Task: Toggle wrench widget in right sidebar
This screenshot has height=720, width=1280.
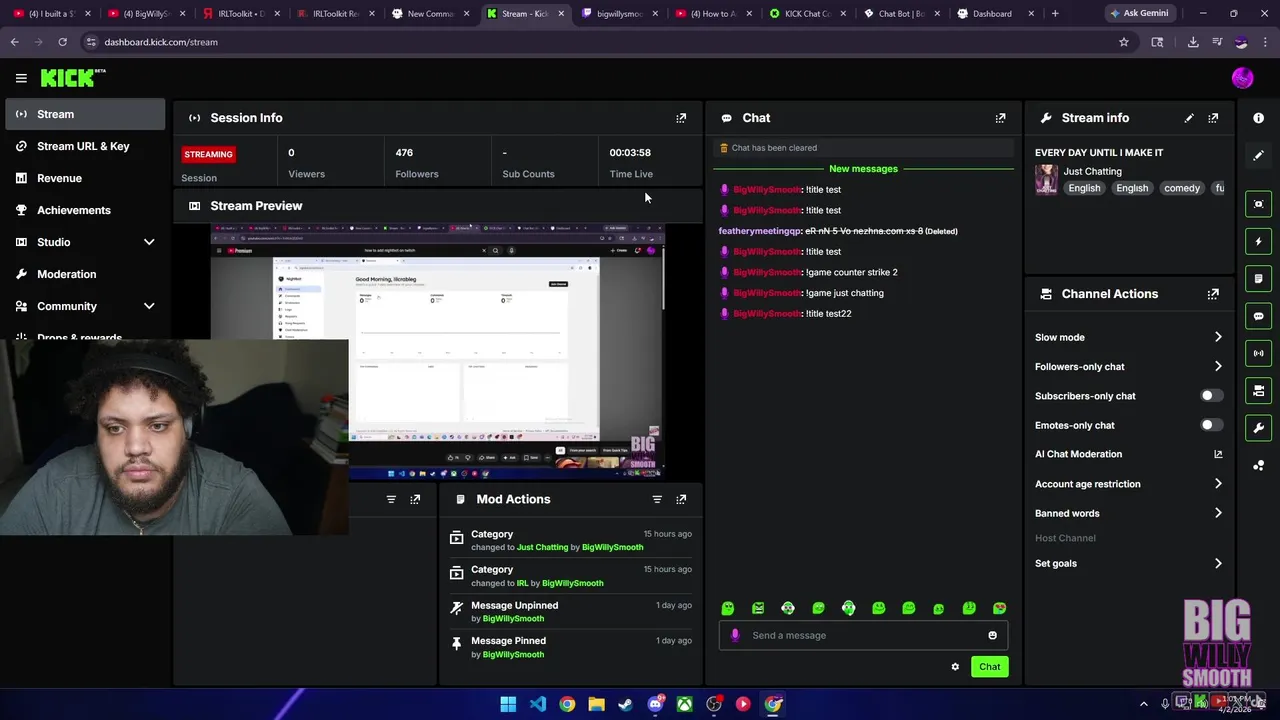Action: pos(1259,428)
